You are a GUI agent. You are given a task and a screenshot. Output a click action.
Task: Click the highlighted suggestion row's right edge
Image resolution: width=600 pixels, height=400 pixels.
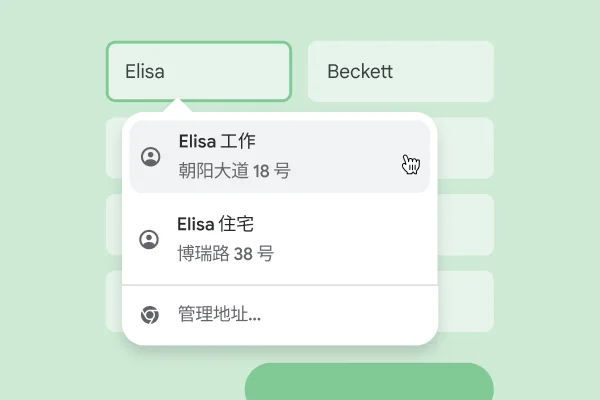coord(424,156)
